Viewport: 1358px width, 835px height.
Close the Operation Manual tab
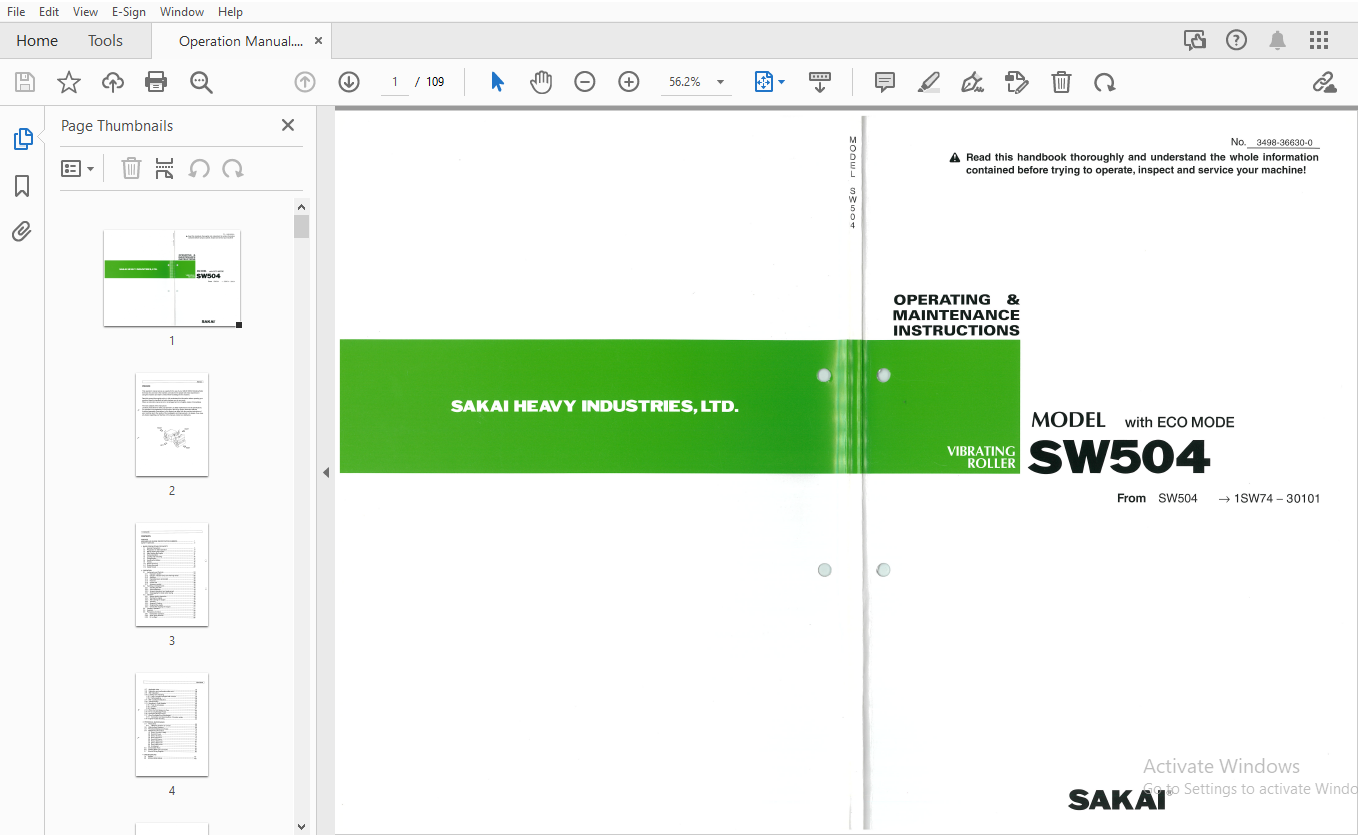click(318, 41)
